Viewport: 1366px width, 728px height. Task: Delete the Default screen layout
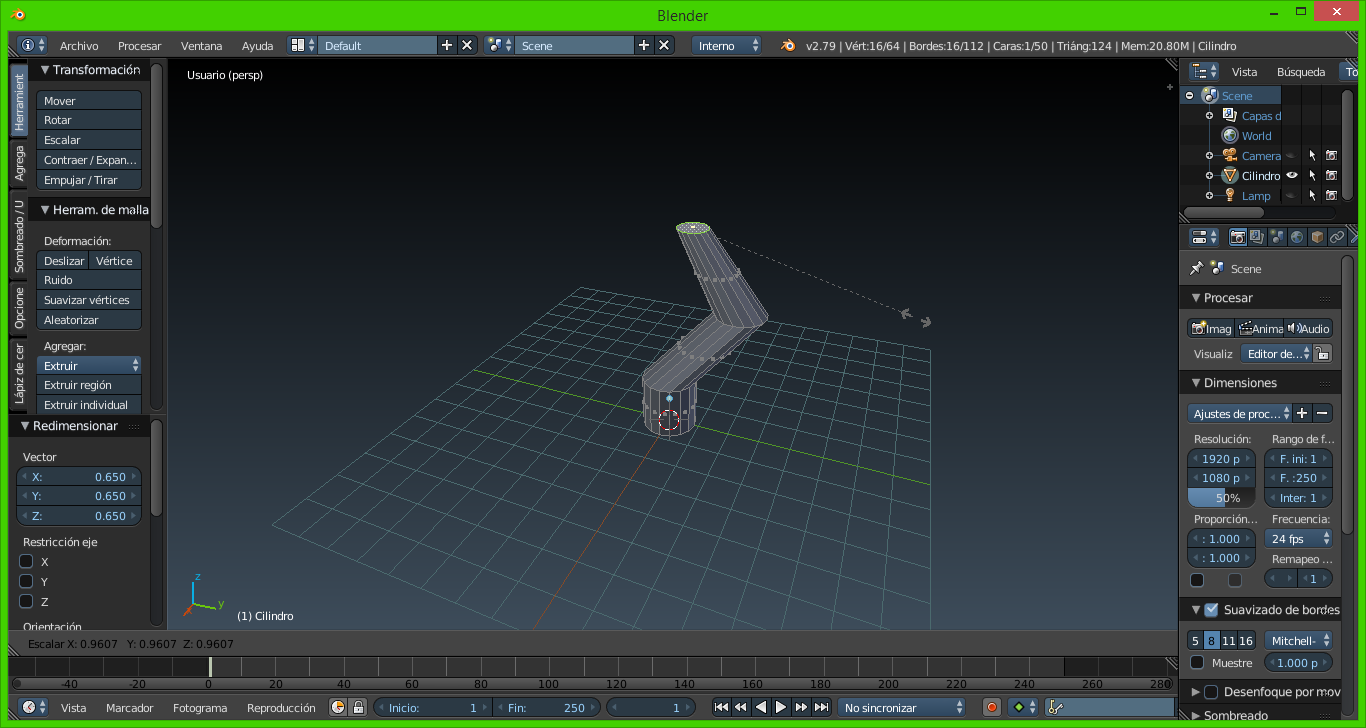click(466, 46)
